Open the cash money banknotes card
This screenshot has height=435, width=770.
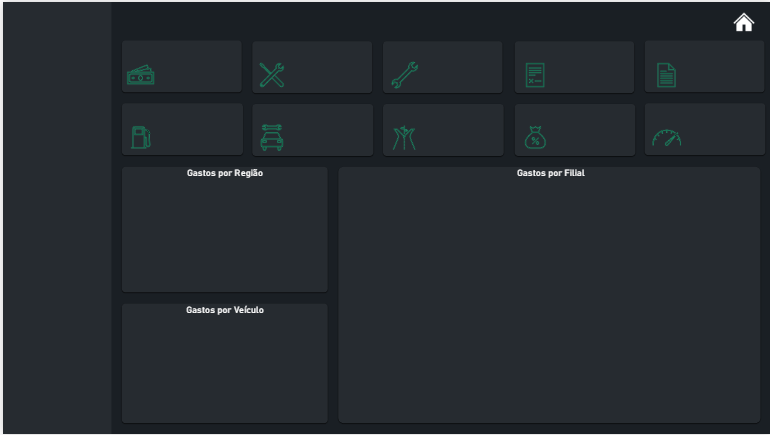(x=141, y=75)
